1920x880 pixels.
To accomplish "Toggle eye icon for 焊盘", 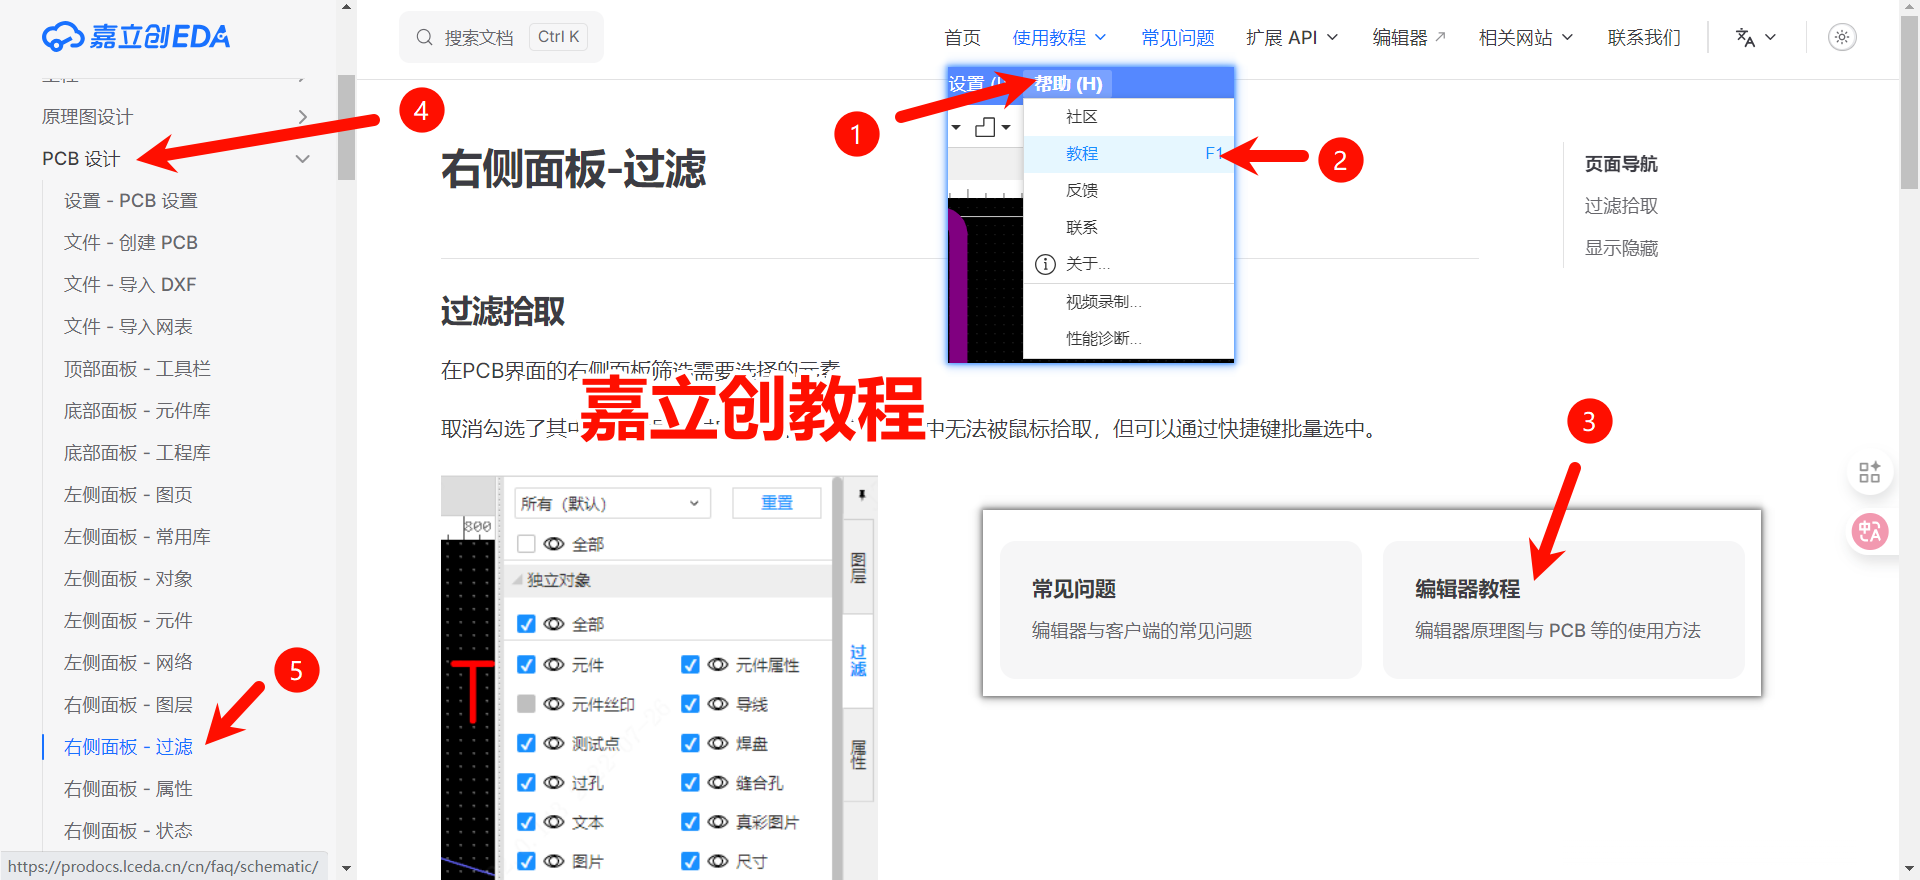I will click(x=718, y=743).
